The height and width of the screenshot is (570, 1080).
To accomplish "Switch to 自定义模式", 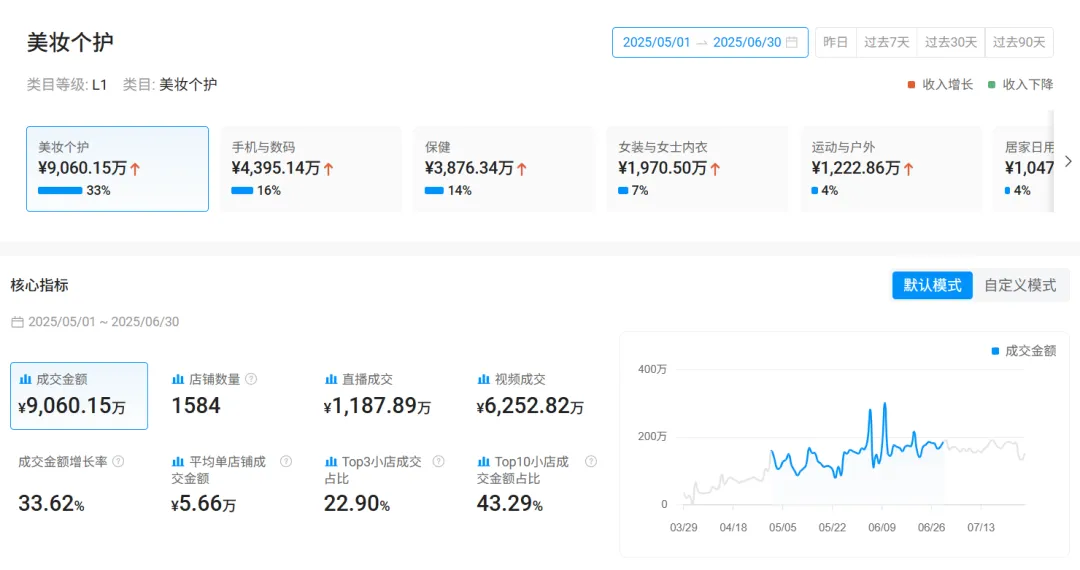I will (x=1020, y=285).
